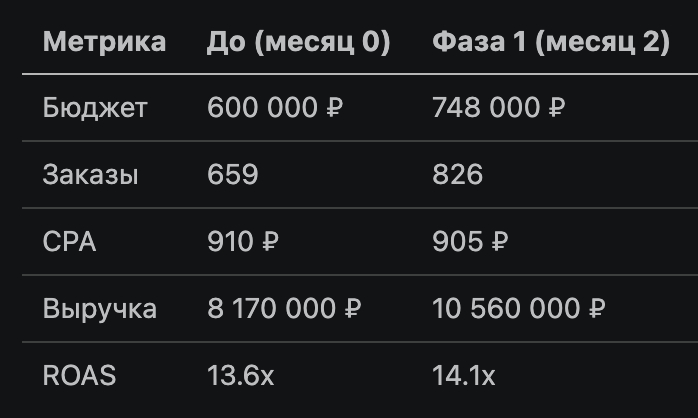The height and width of the screenshot is (418, 698).
Task: Select the 'ROAS' row label
Action: 79,376
